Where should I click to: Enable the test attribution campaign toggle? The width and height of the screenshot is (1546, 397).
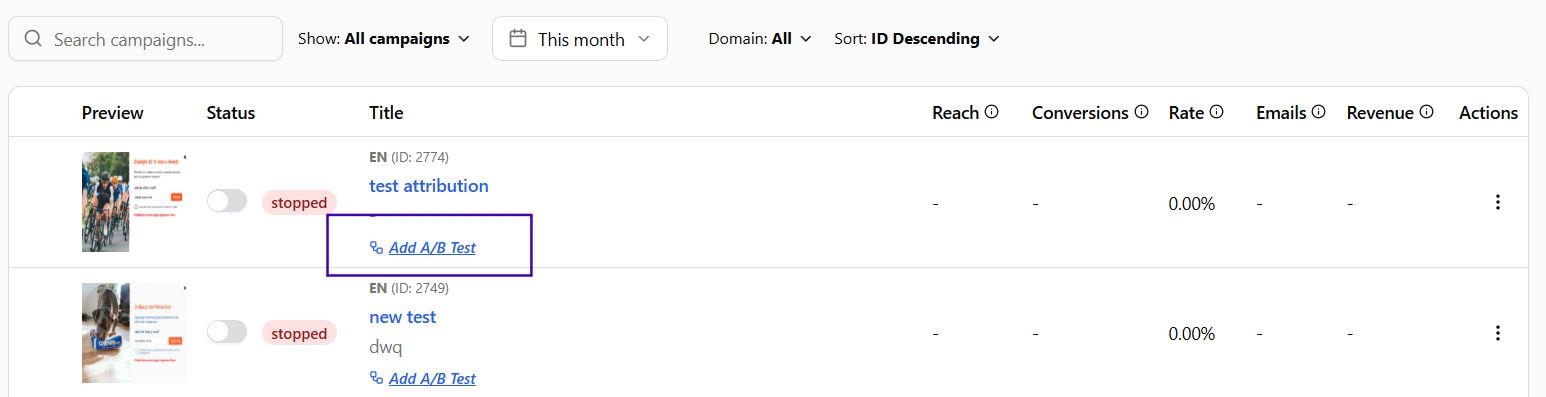pos(227,202)
